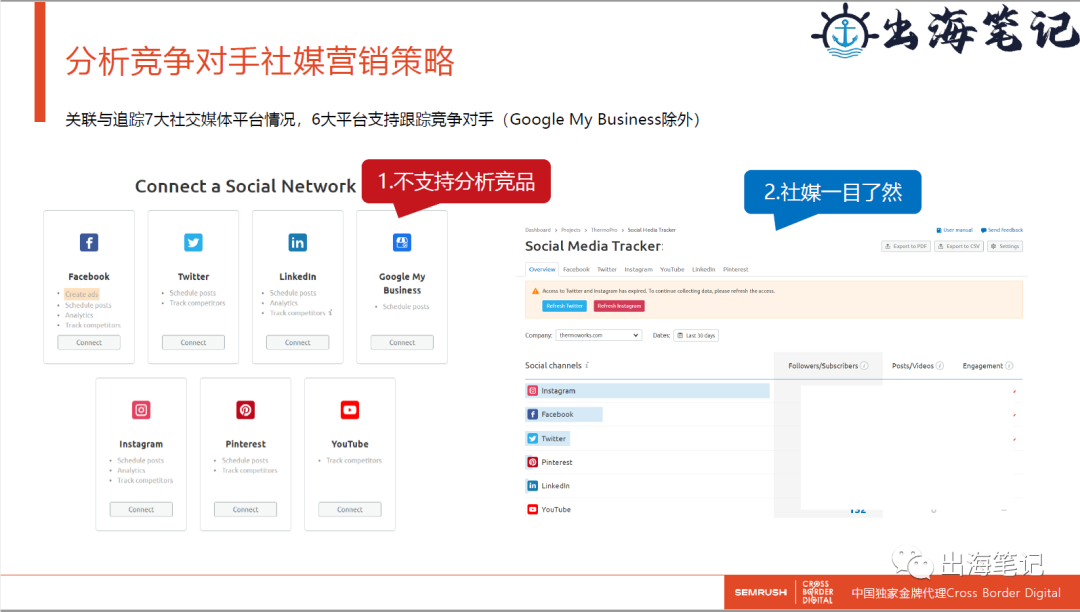Click the Pinterest icon in the Pinterest card

click(245, 410)
